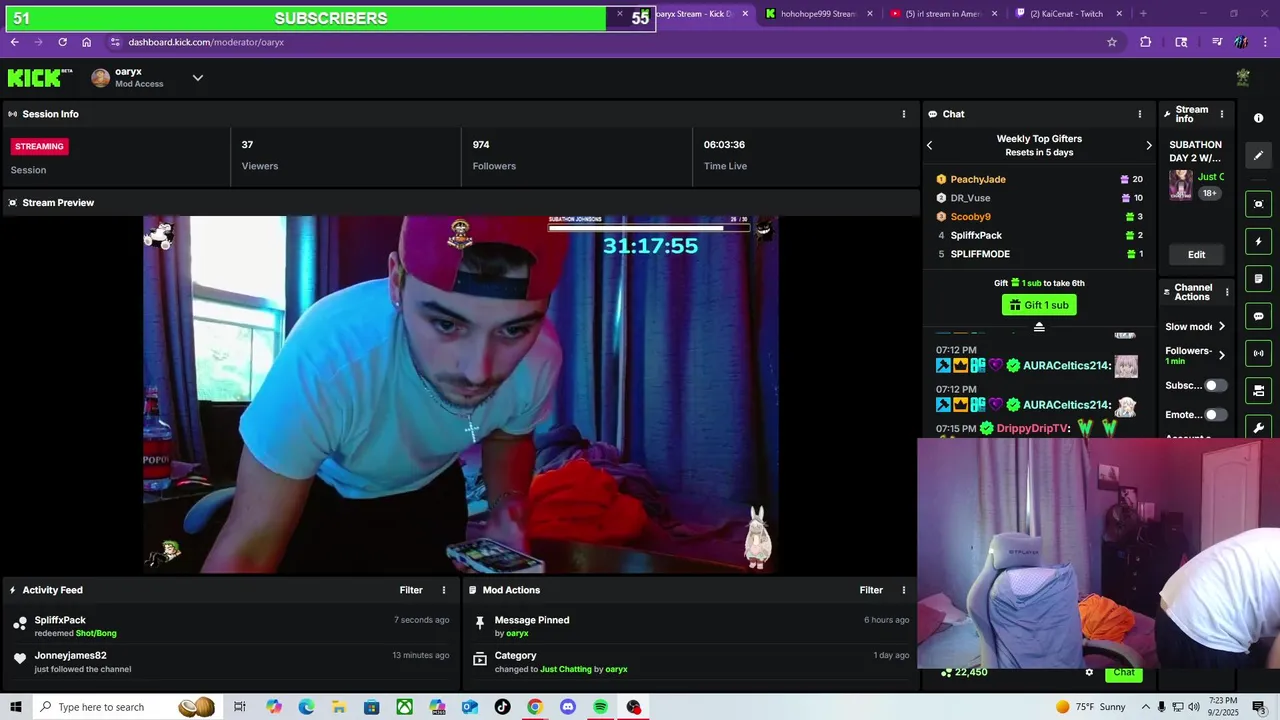The image size is (1280, 720).
Task: Click the DR_Vuse row in top gifters
Action: (1039, 198)
